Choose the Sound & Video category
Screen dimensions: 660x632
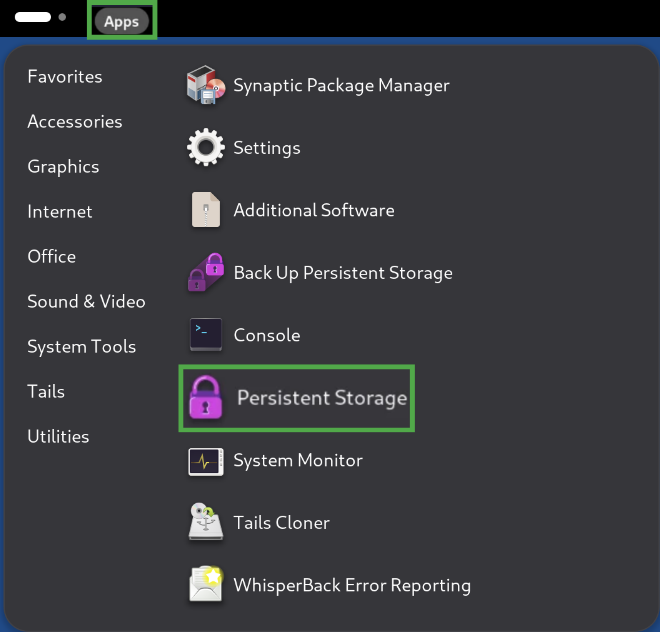(86, 301)
